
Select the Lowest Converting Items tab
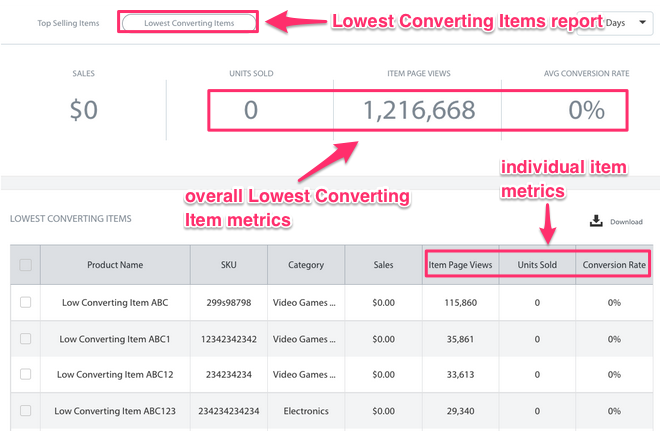(x=189, y=23)
